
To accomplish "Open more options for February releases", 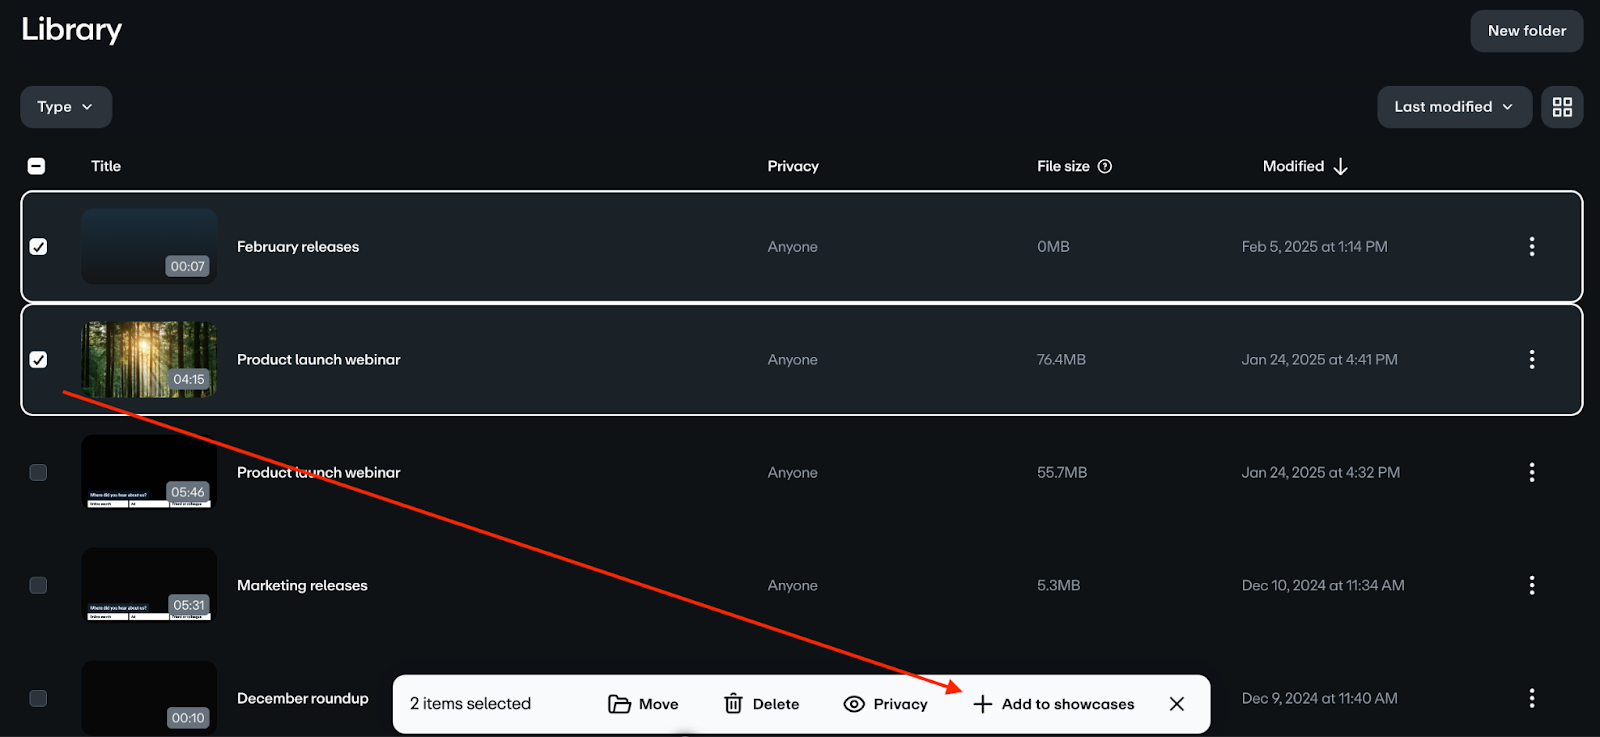I will click(x=1531, y=247).
